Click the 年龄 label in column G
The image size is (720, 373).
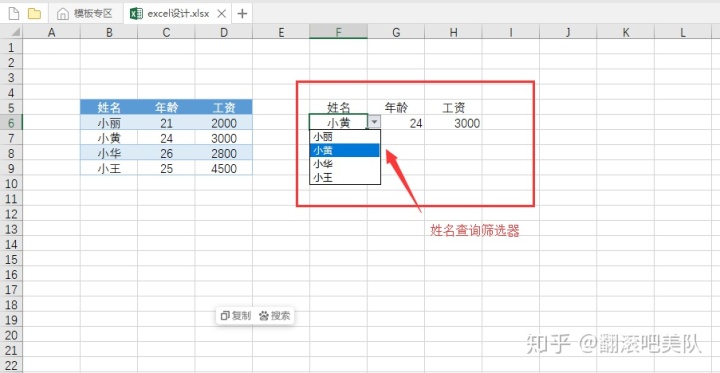click(396, 107)
